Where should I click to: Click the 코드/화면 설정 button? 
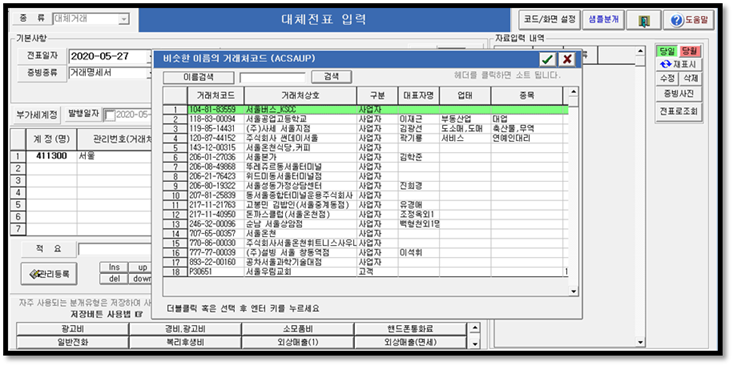coord(549,20)
